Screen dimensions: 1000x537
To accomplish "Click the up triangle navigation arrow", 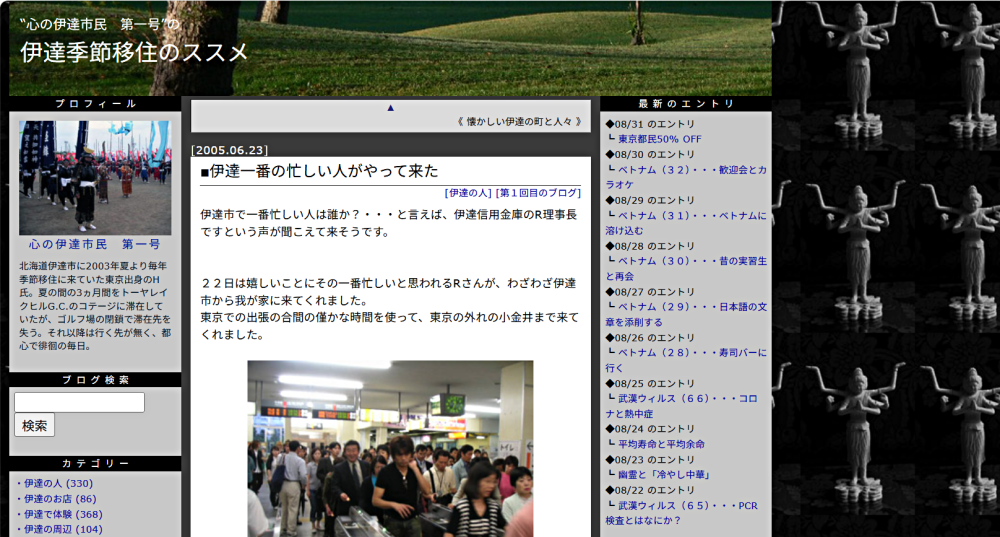I will [391, 107].
